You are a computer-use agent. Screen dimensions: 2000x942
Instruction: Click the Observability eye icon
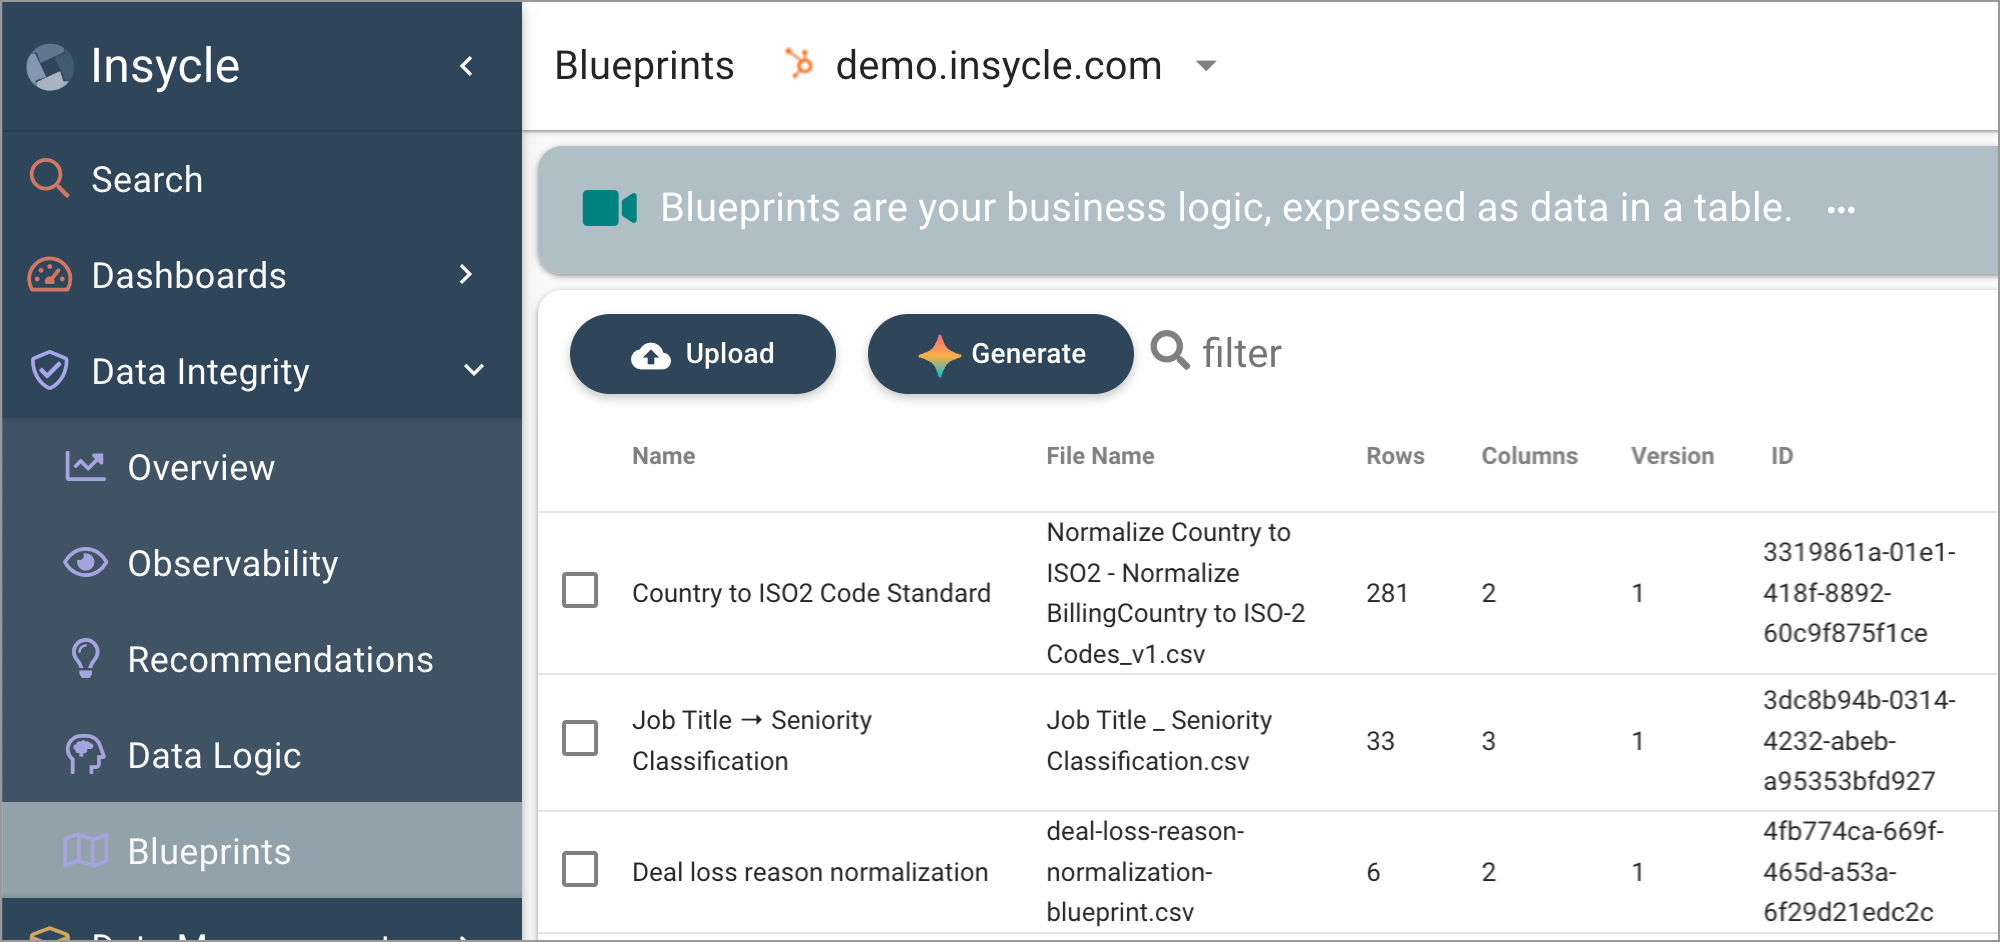pyautogui.click(x=86, y=562)
